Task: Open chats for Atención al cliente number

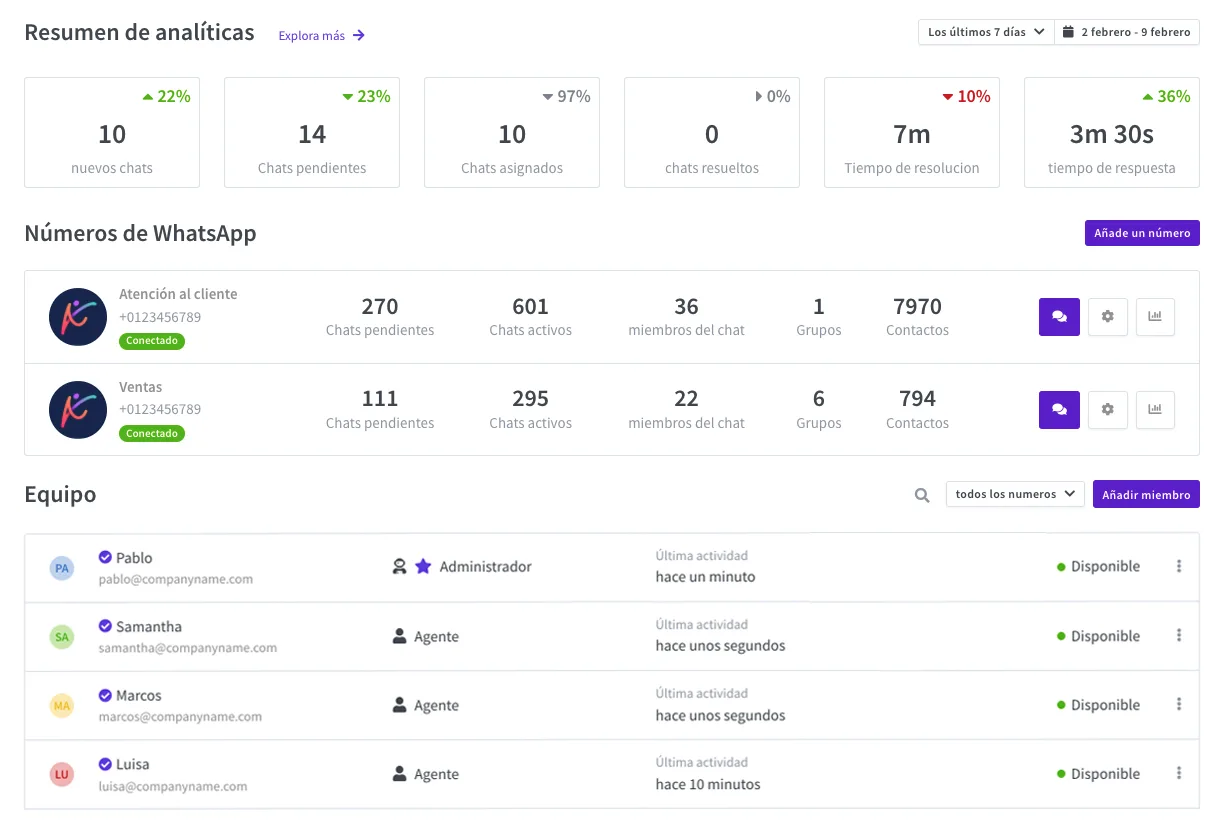Action: coord(1059,317)
